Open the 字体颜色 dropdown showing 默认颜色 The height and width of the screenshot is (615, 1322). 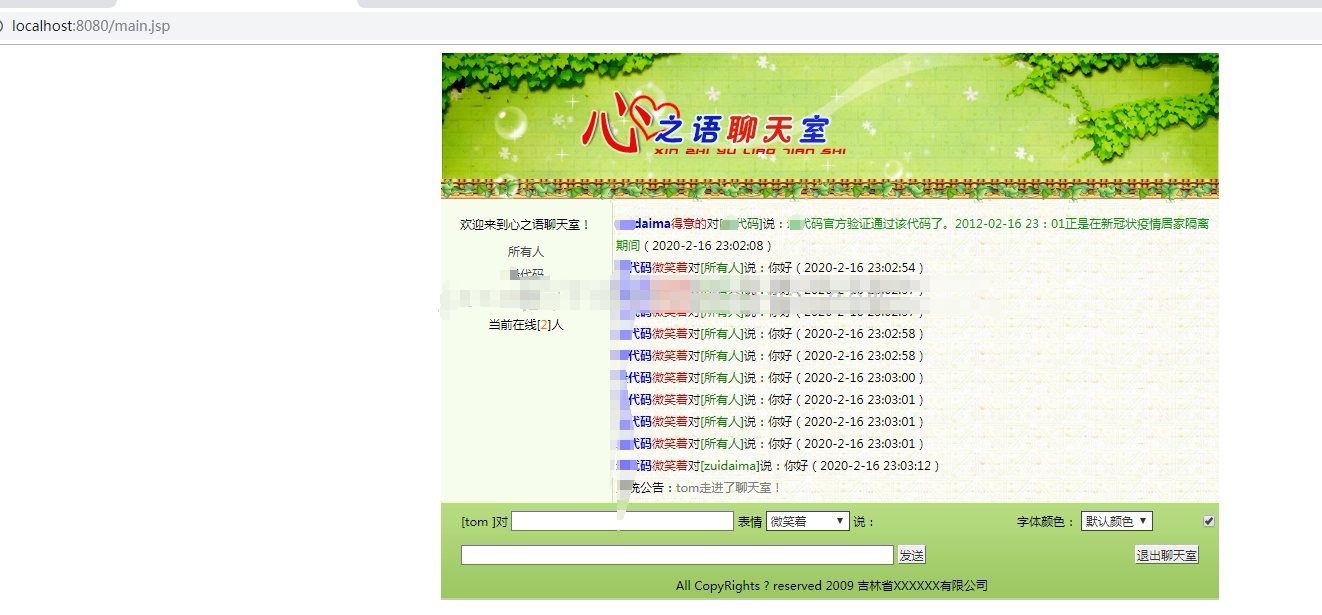coord(1117,521)
